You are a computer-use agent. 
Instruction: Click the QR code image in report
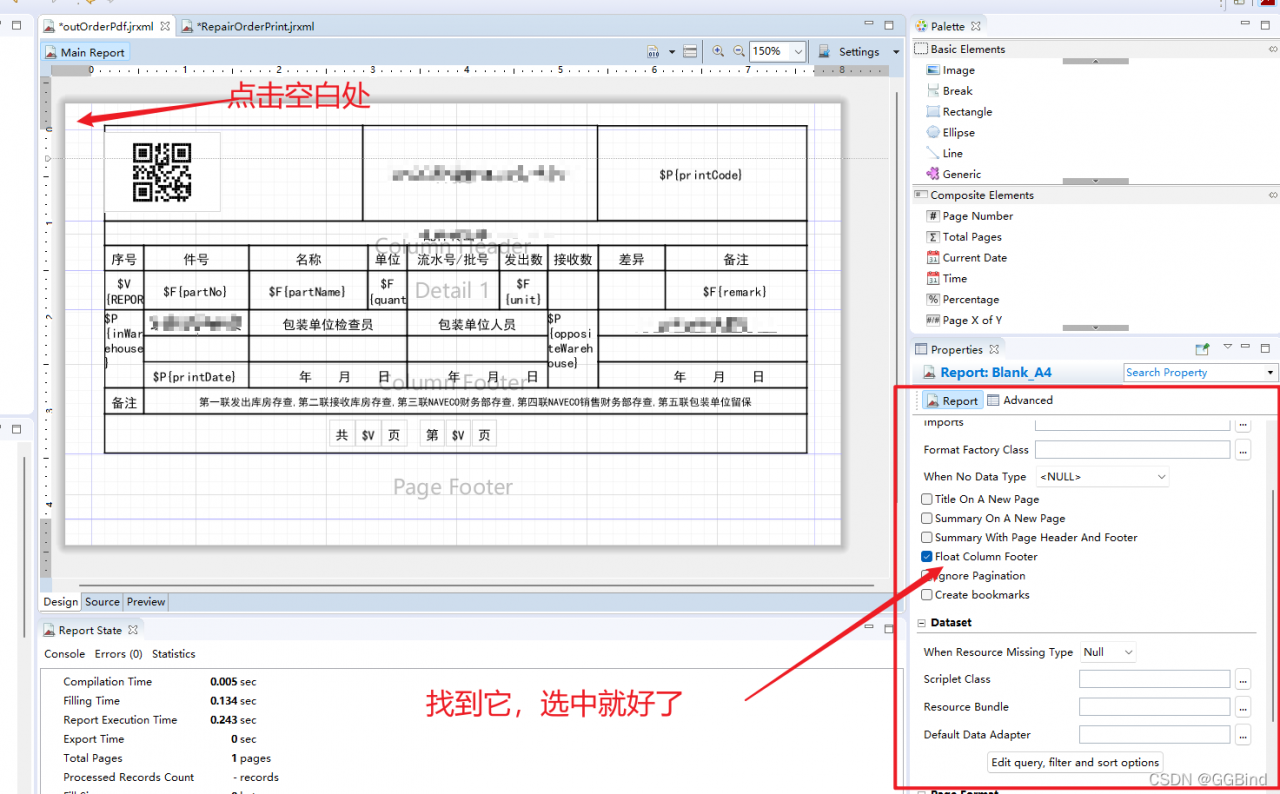pos(162,171)
